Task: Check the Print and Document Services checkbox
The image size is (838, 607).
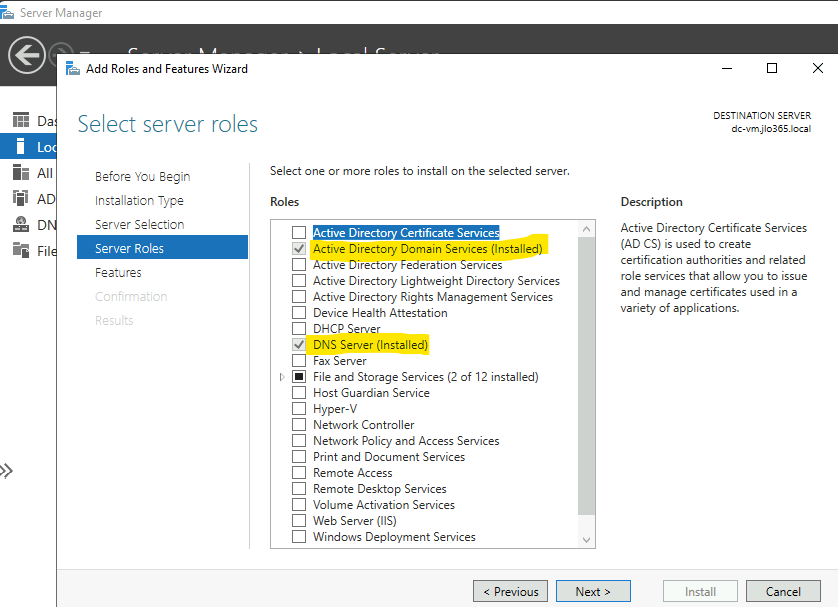Action: [299, 457]
